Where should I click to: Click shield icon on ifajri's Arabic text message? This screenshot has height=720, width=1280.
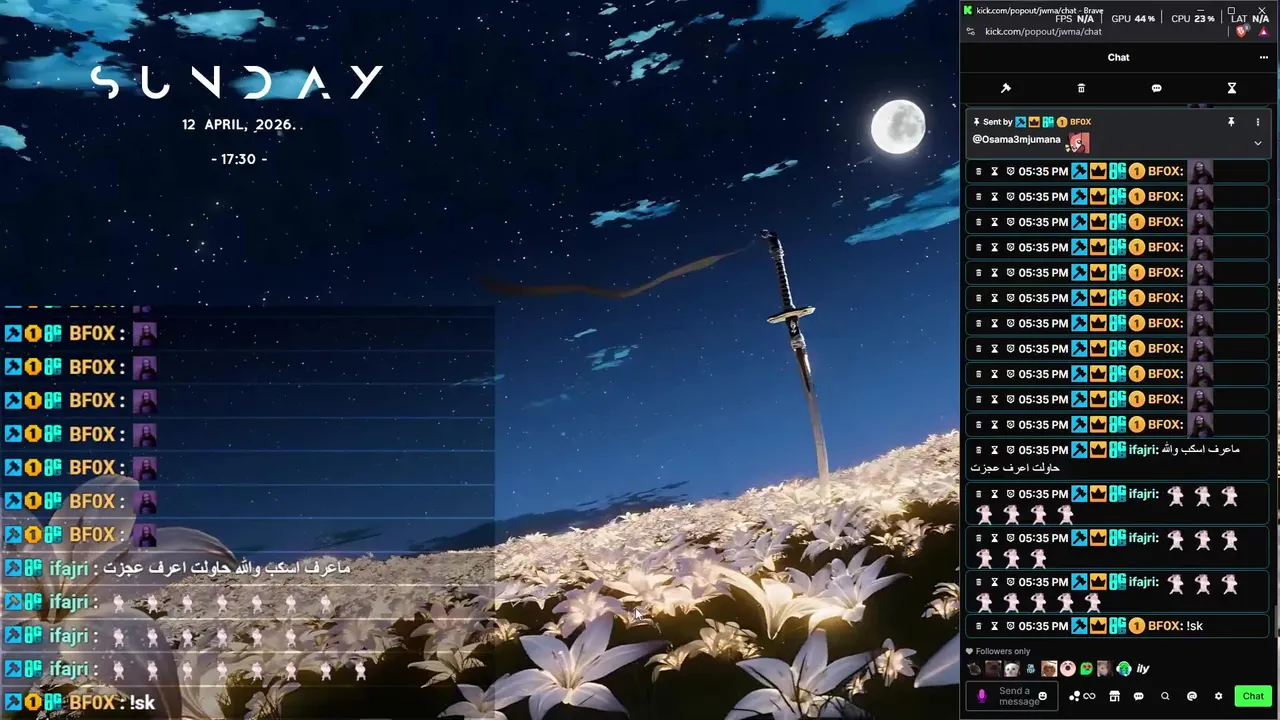[x=1010, y=450]
